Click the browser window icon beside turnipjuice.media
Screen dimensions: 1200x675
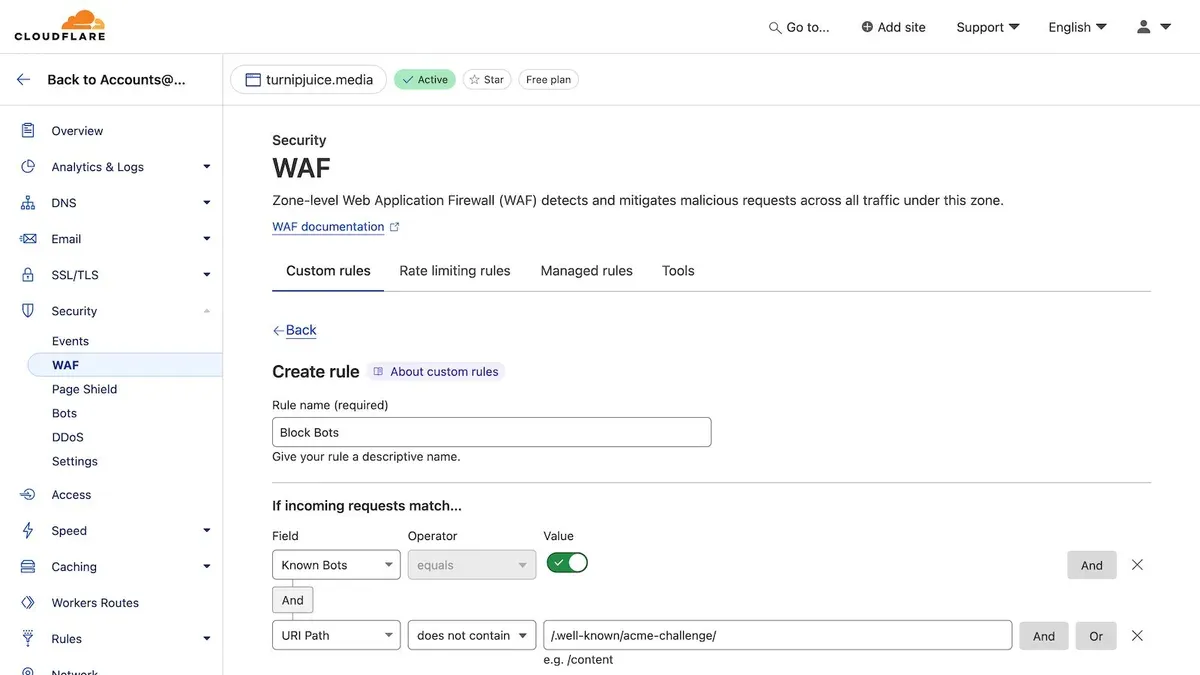(x=253, y=80)
